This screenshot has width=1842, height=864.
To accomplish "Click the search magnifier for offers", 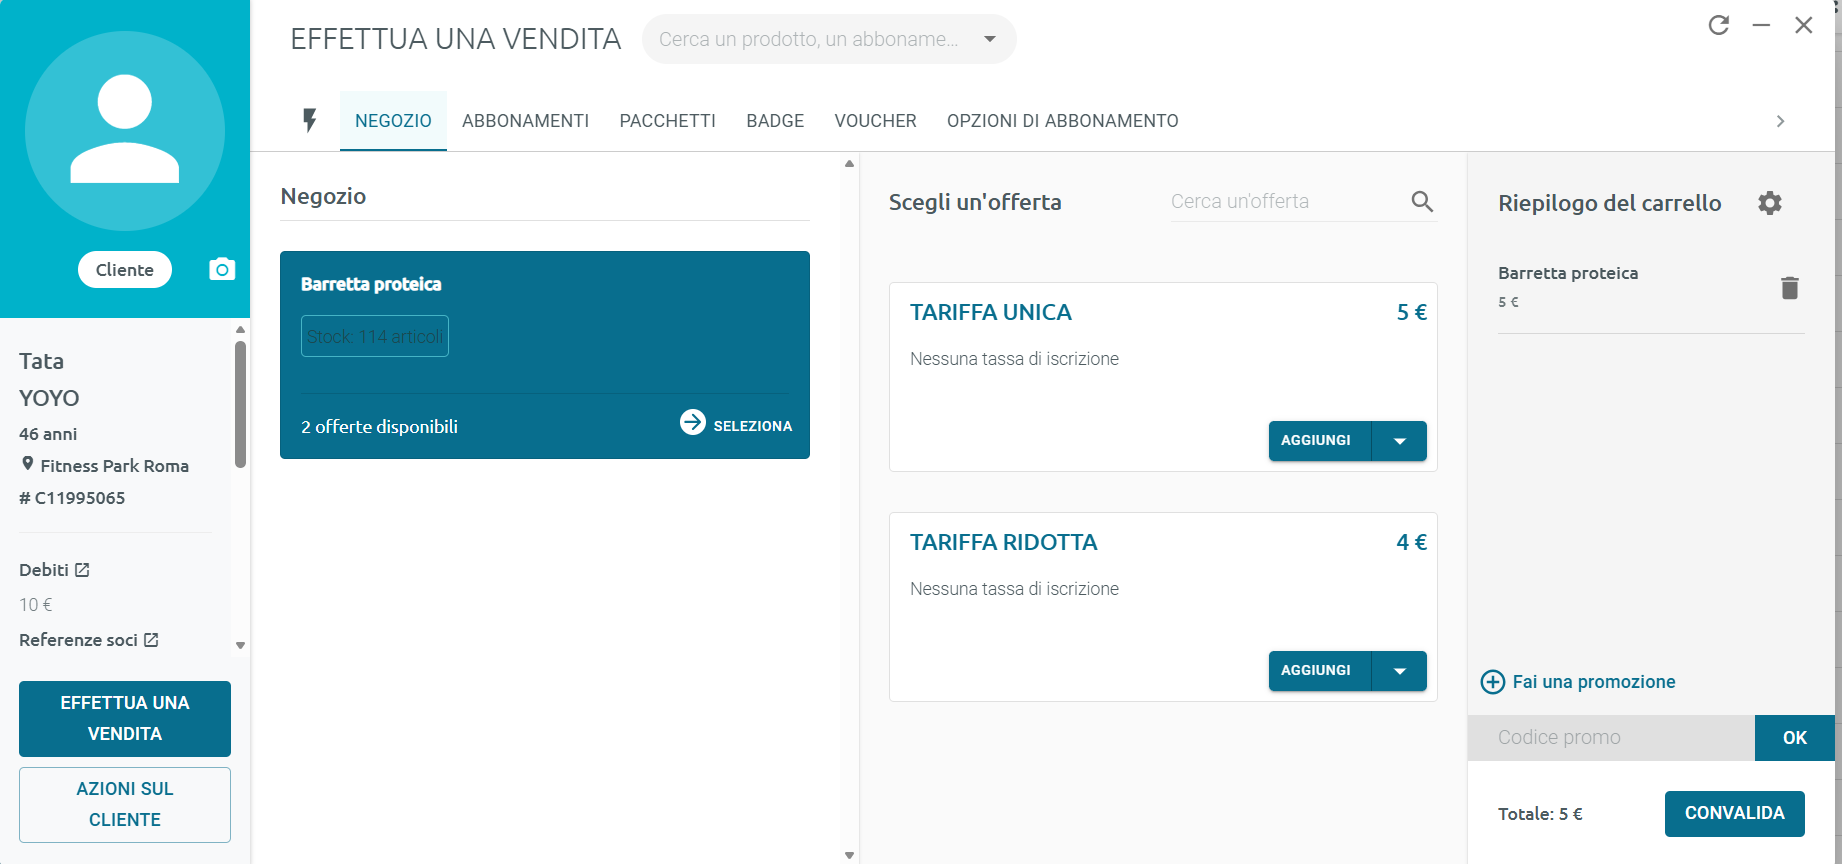I will click(1422, 202).
